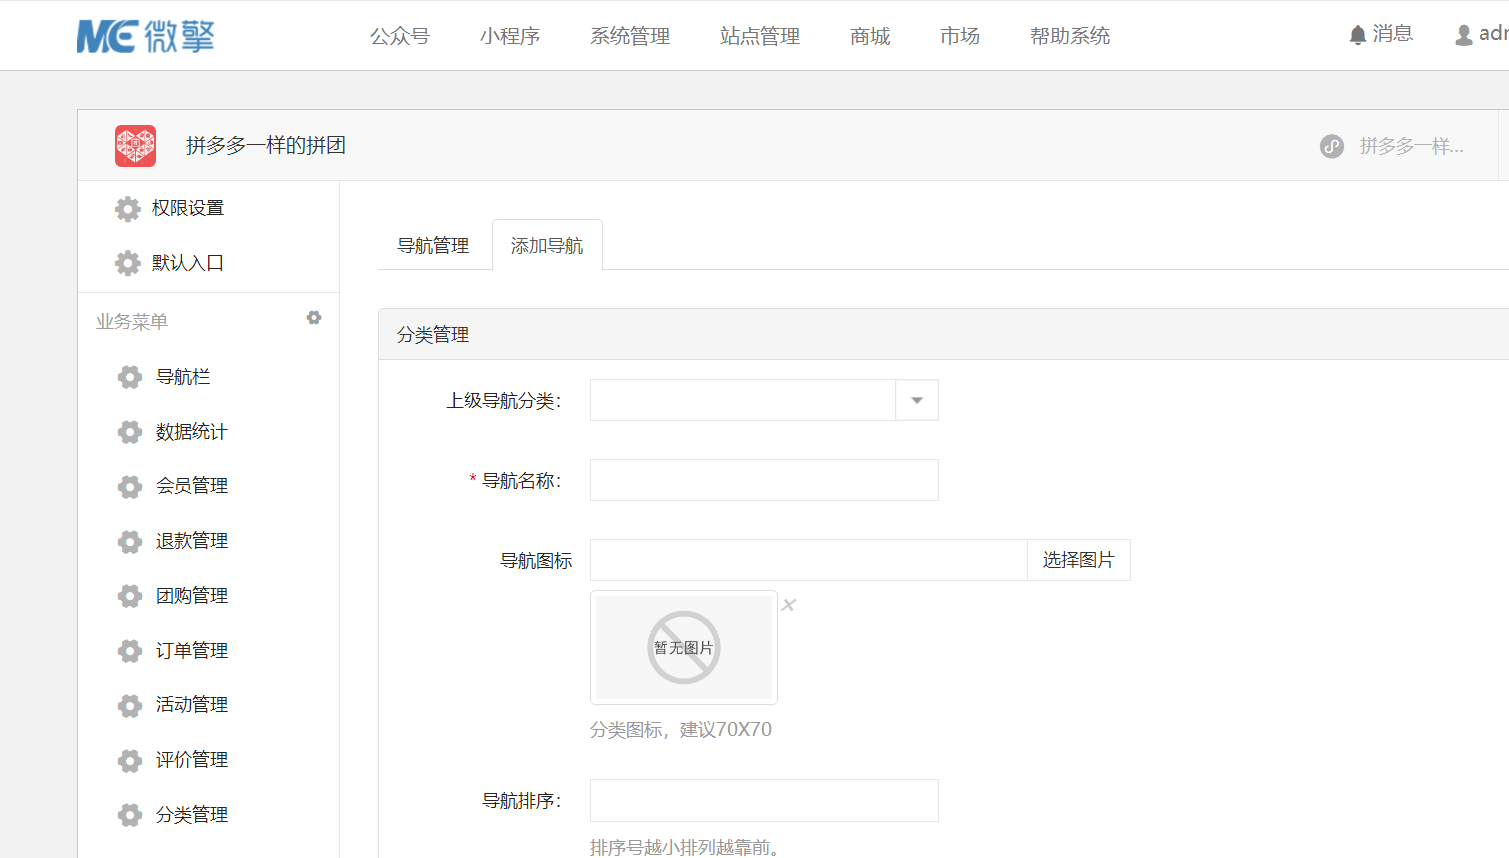Image resolution: width=1509 pixels, height=858 pixels.
Task: Open 会员管理 in the sidebar
Action: pos(192,486)
